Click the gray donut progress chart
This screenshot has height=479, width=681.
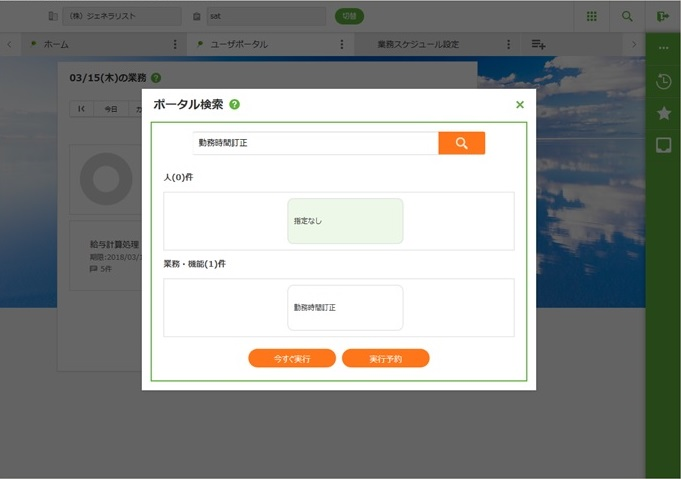coord(106,179)
